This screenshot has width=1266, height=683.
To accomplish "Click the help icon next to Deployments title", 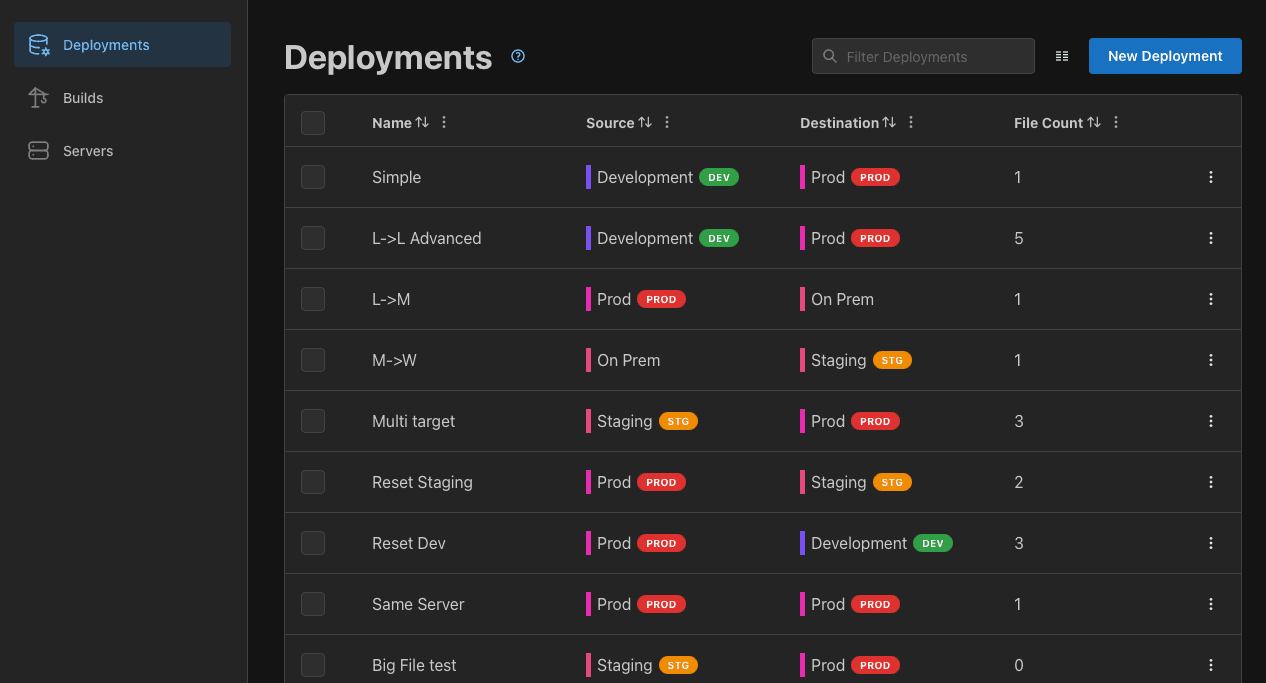I will point(518,57).
